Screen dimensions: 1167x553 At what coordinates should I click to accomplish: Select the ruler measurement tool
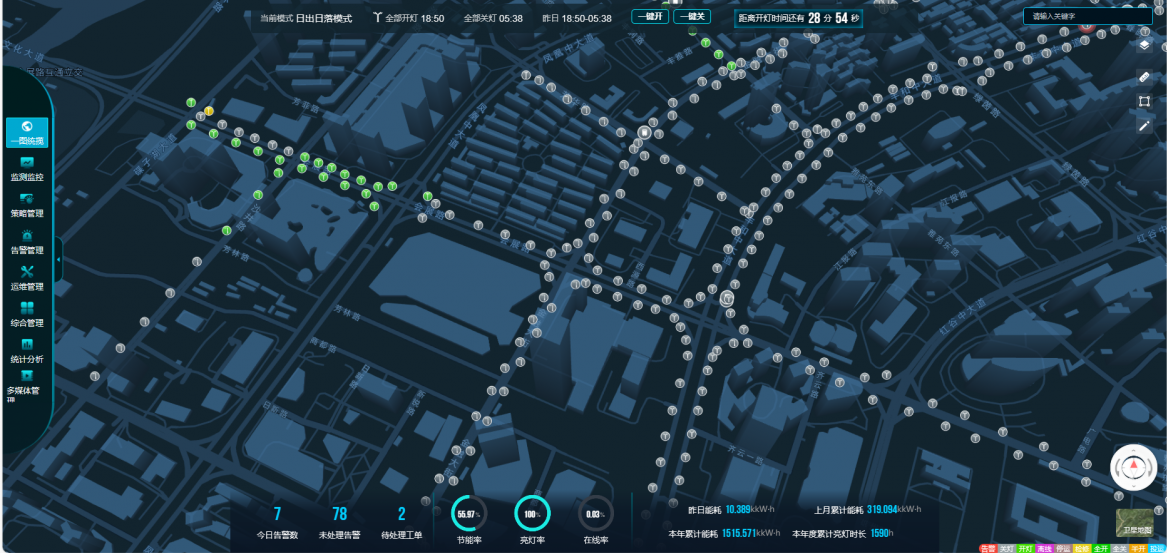pyautogui.click(x=1145, y=77)
